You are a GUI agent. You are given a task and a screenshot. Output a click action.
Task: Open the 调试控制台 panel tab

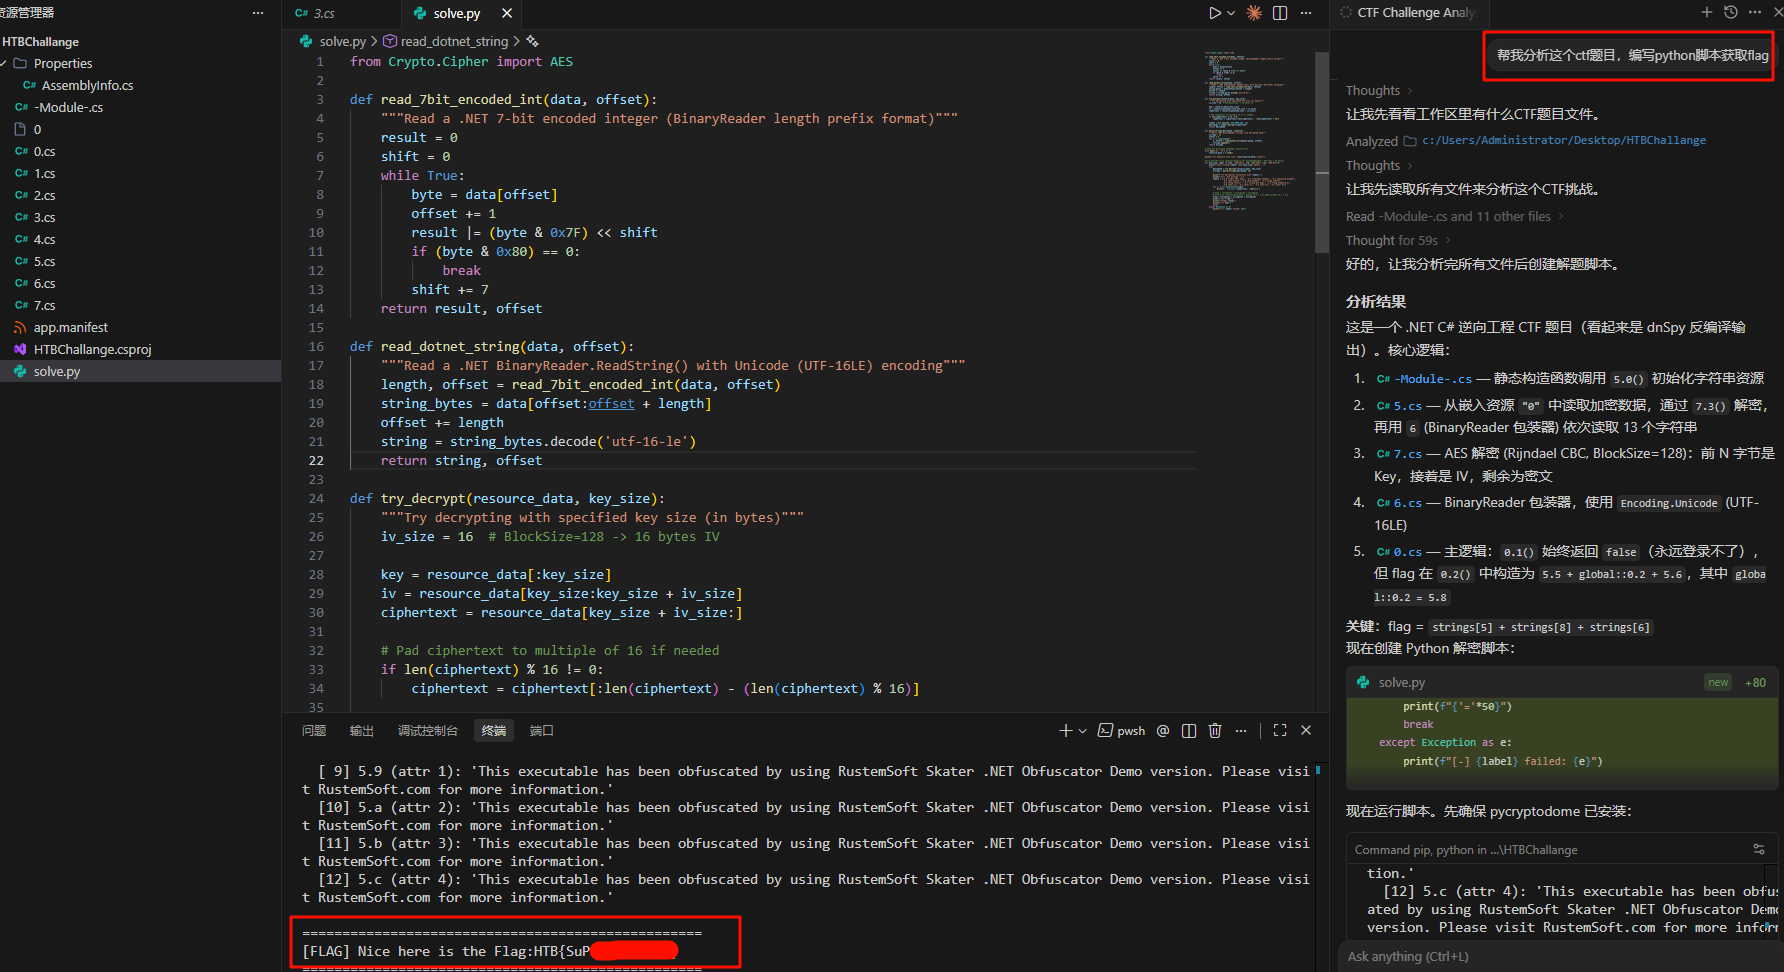point(427,731)
